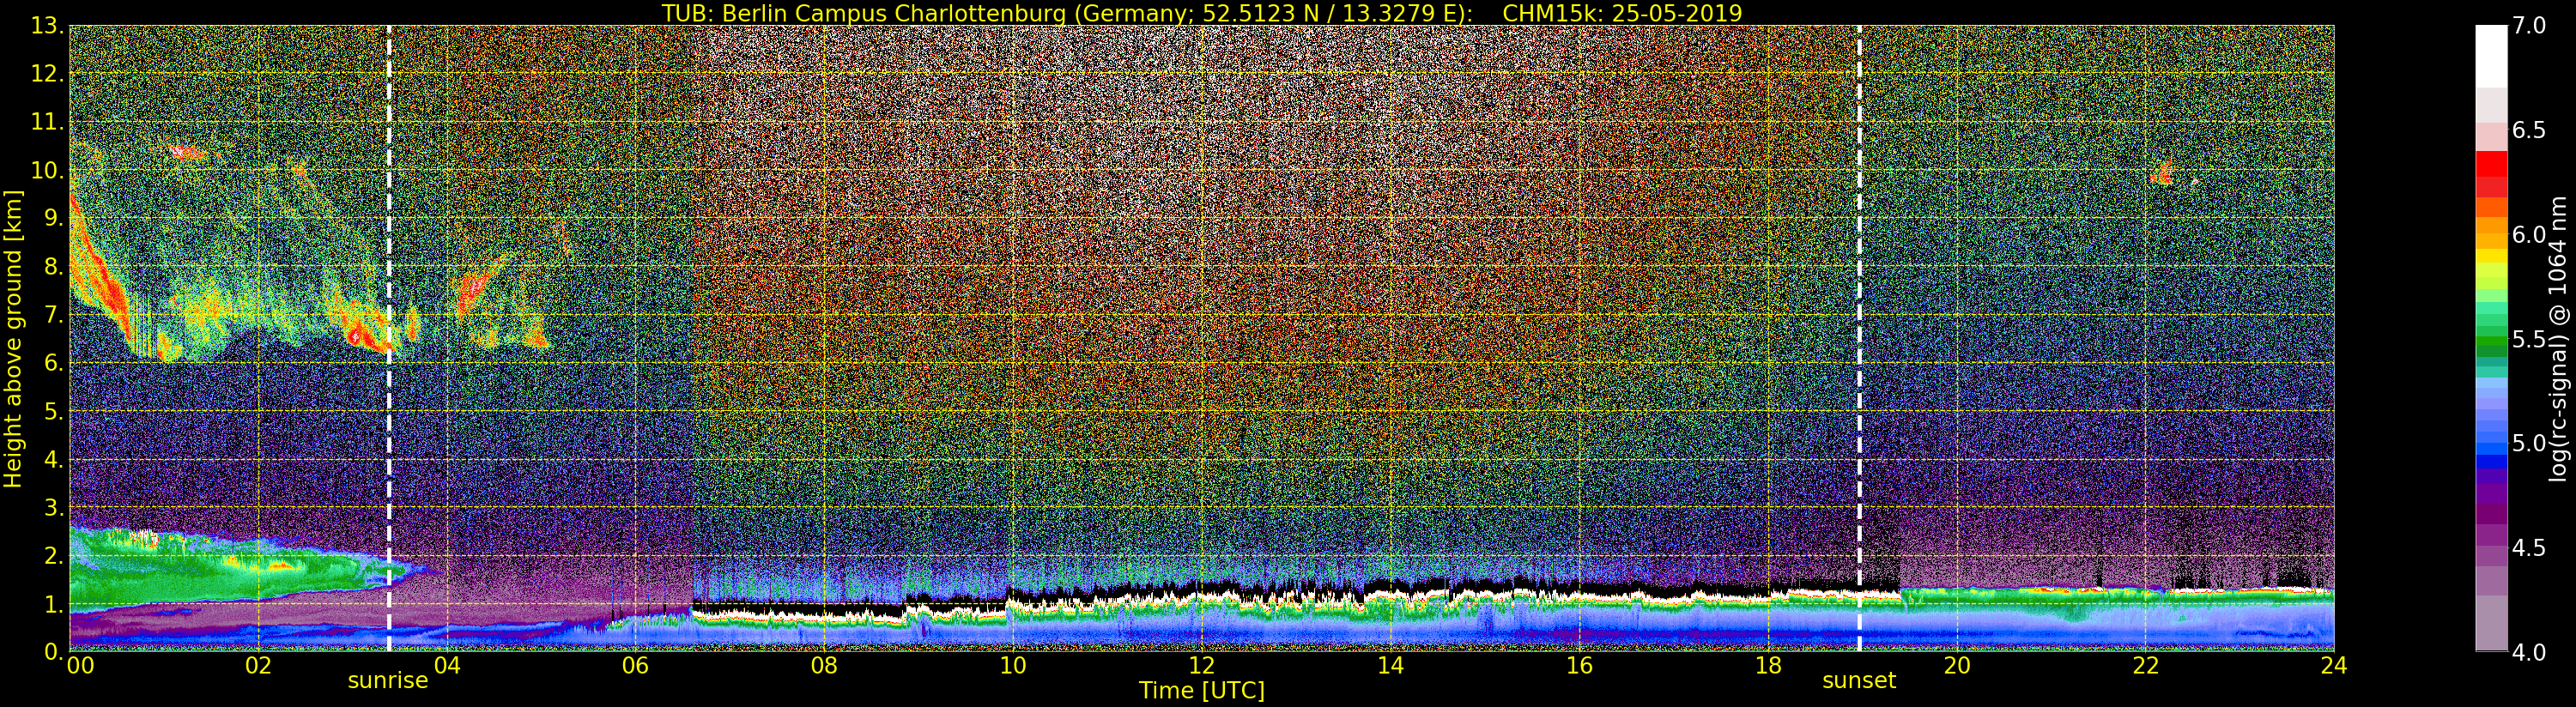This screenshot has height=707, width=2576.
Task: Click the time axis tick '00'
Action: point(79,666)
